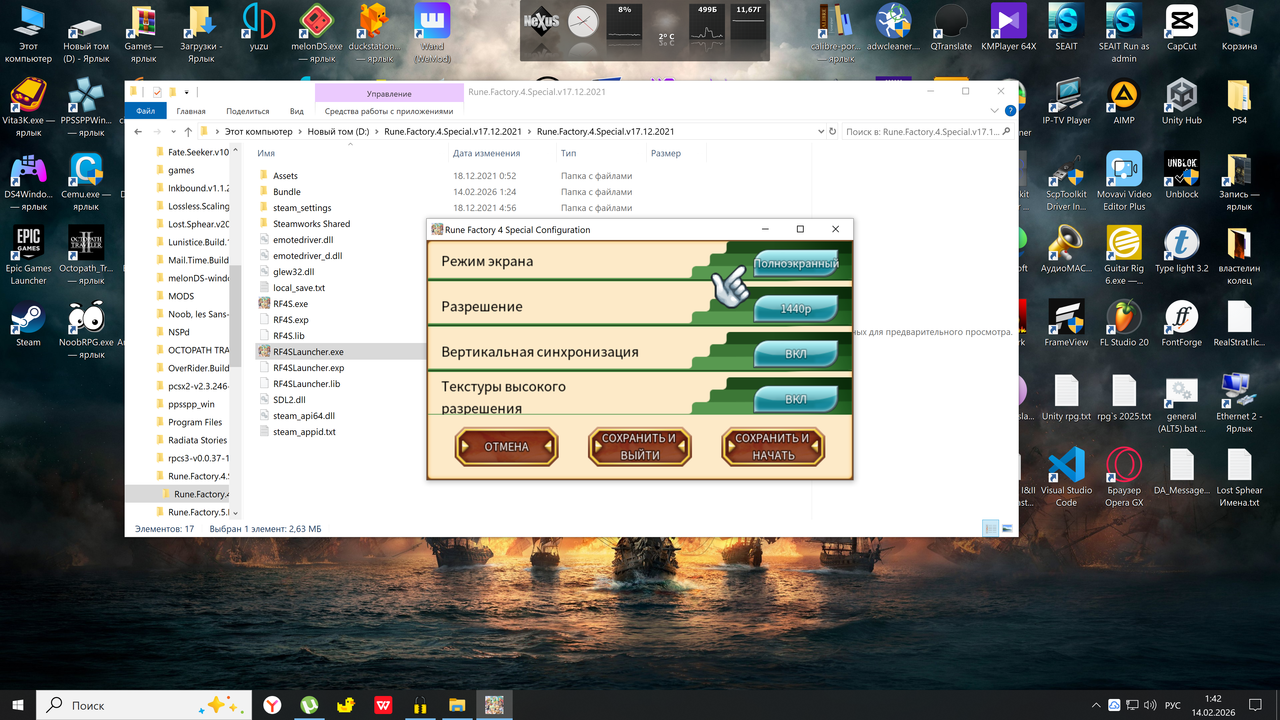Toggle screen mode Полноэкранный setting
1280x720 pixels.
(796, 264)
